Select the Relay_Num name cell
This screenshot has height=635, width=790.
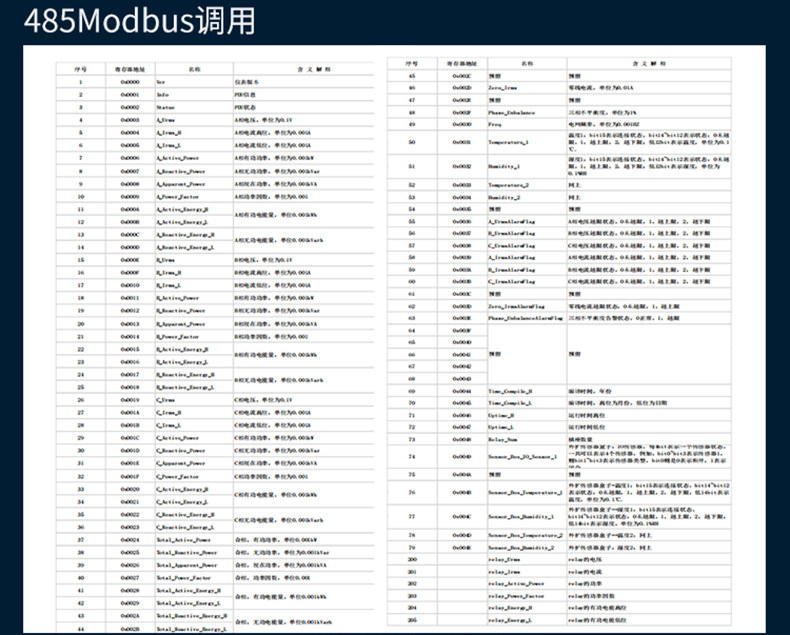[x=503, y=438]
